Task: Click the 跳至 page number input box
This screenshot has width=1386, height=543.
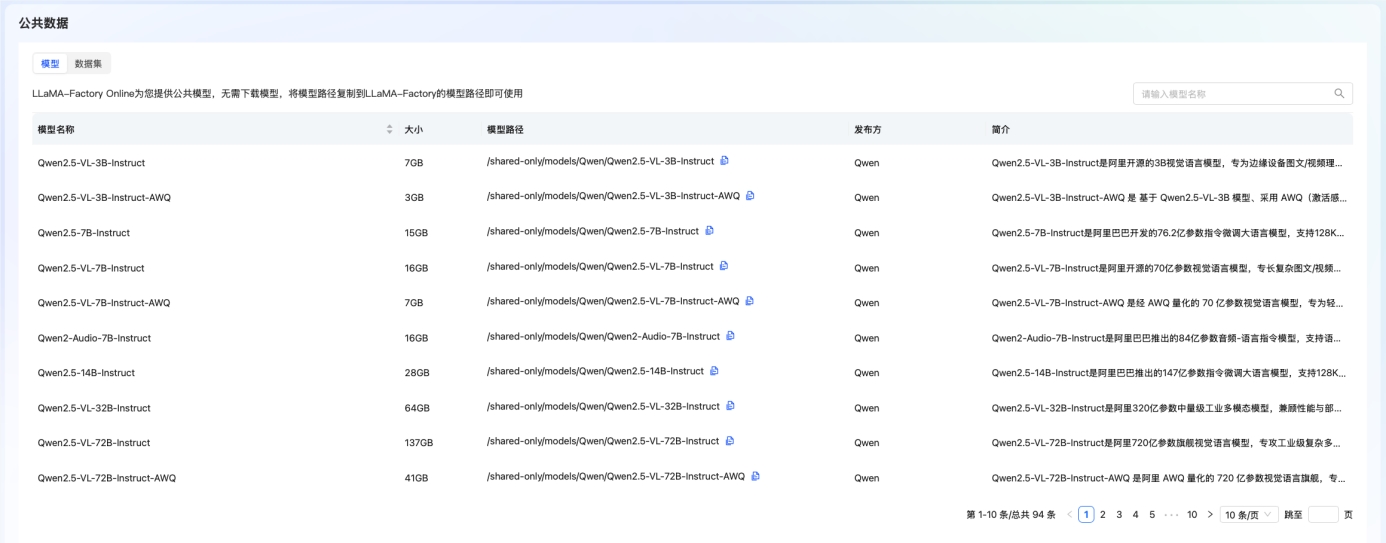Action: [x=1322, y=515]
